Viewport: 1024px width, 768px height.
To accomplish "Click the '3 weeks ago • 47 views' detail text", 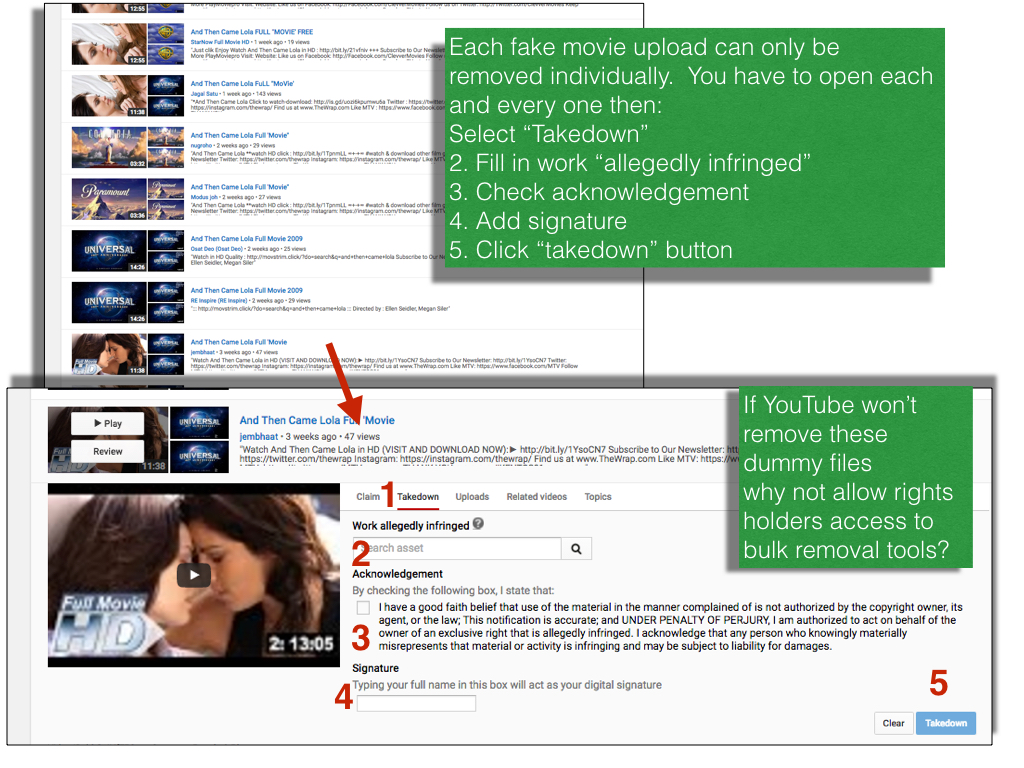I will click(332, 437).
